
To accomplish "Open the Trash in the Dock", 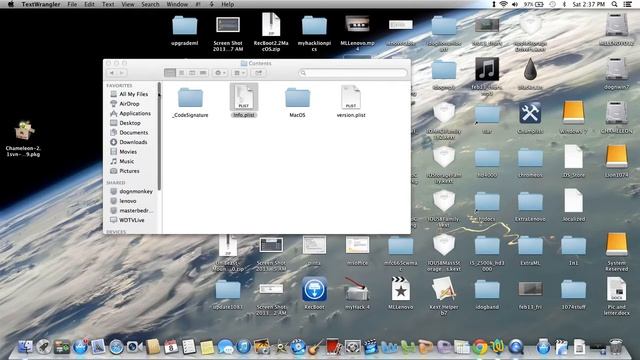I will point(616,347).
